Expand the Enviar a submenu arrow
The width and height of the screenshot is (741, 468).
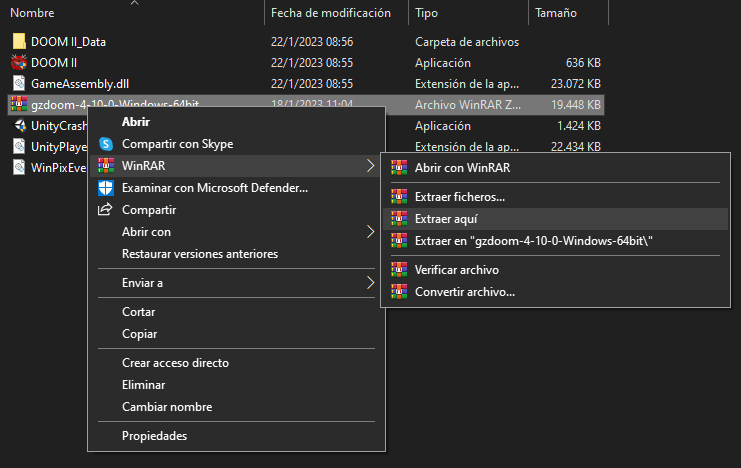370,283
